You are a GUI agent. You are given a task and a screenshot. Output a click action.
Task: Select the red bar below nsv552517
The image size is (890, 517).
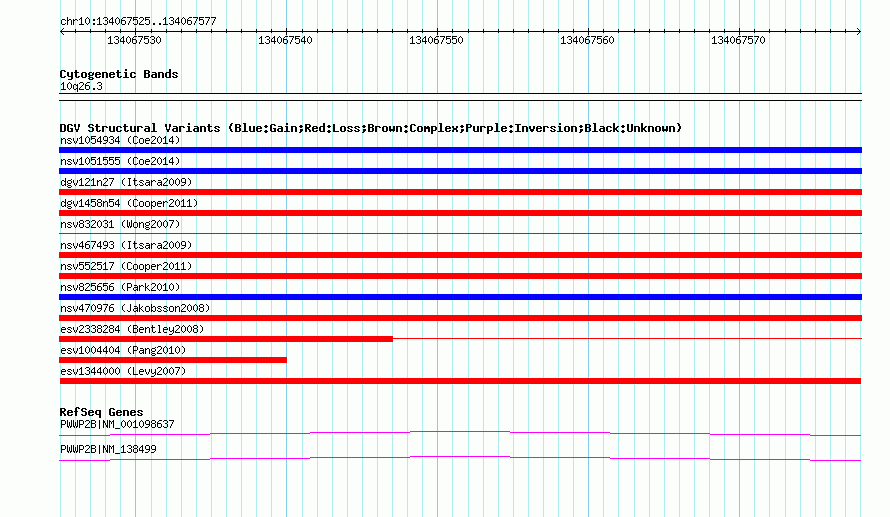coord(460,276)
